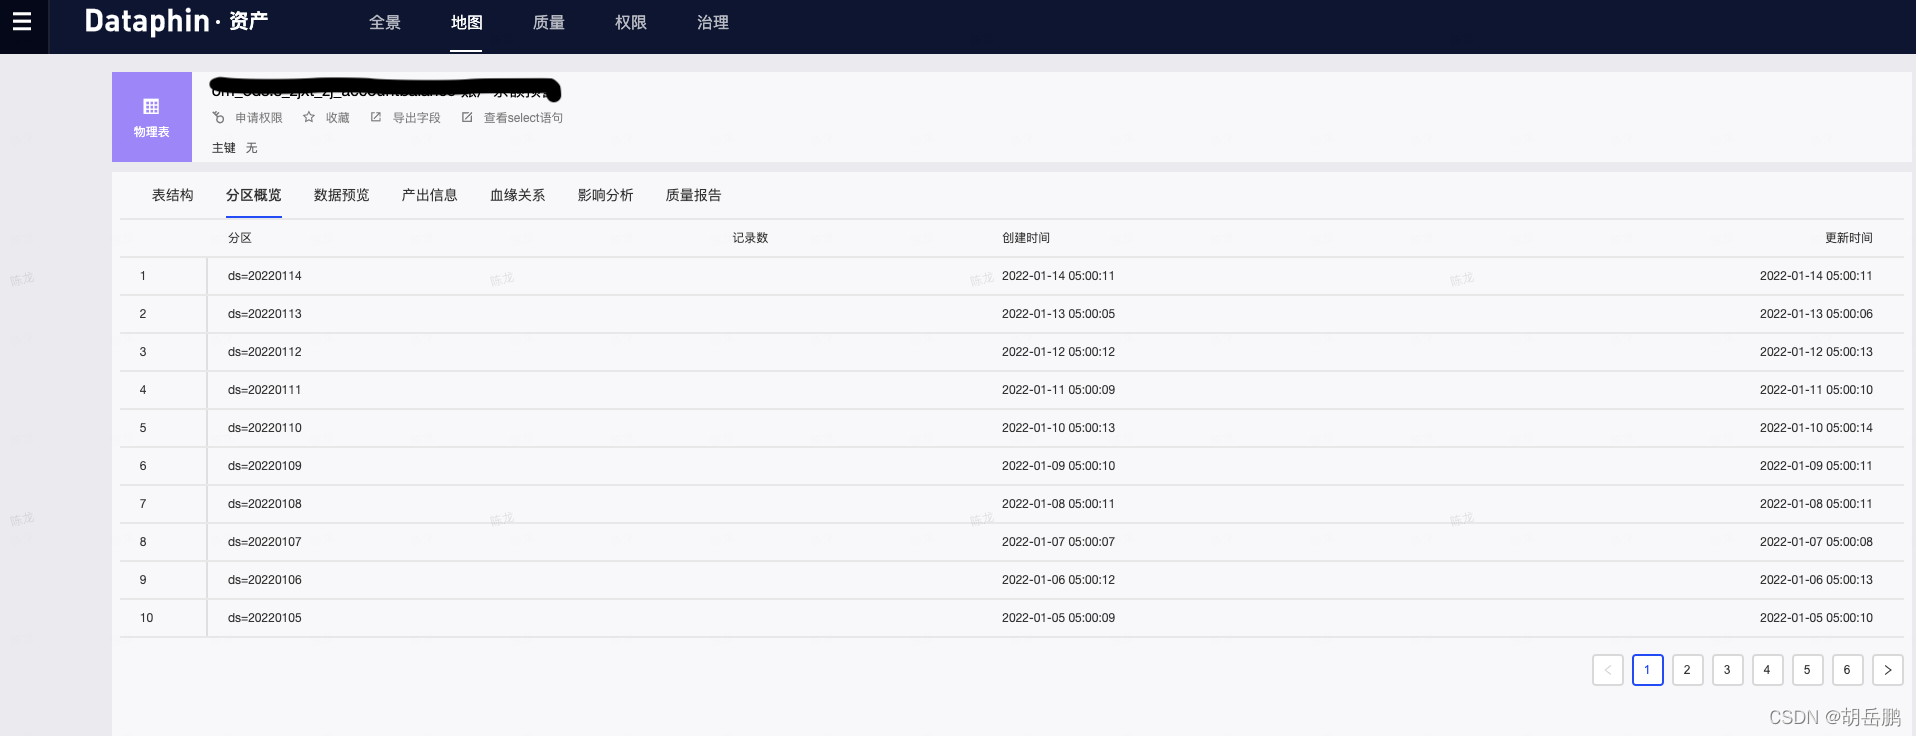Click partition ds=20220110

[x=265, y=428]
